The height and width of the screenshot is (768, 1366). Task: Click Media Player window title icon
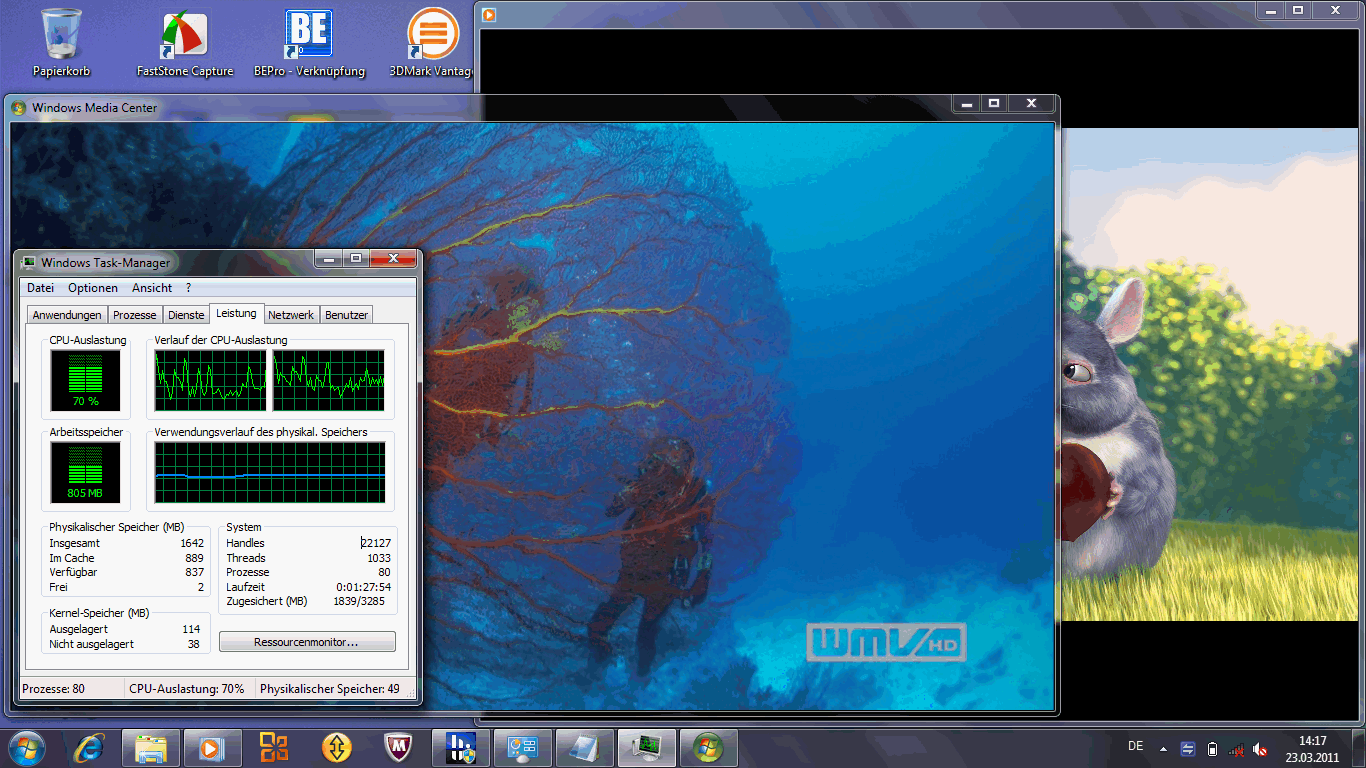[x=488, y=14]
